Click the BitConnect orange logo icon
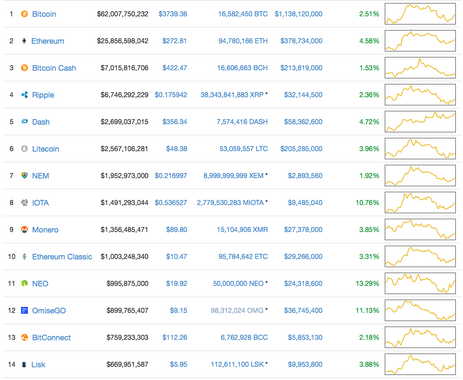This screenshot has width=463, height=380. coord(24,337)
